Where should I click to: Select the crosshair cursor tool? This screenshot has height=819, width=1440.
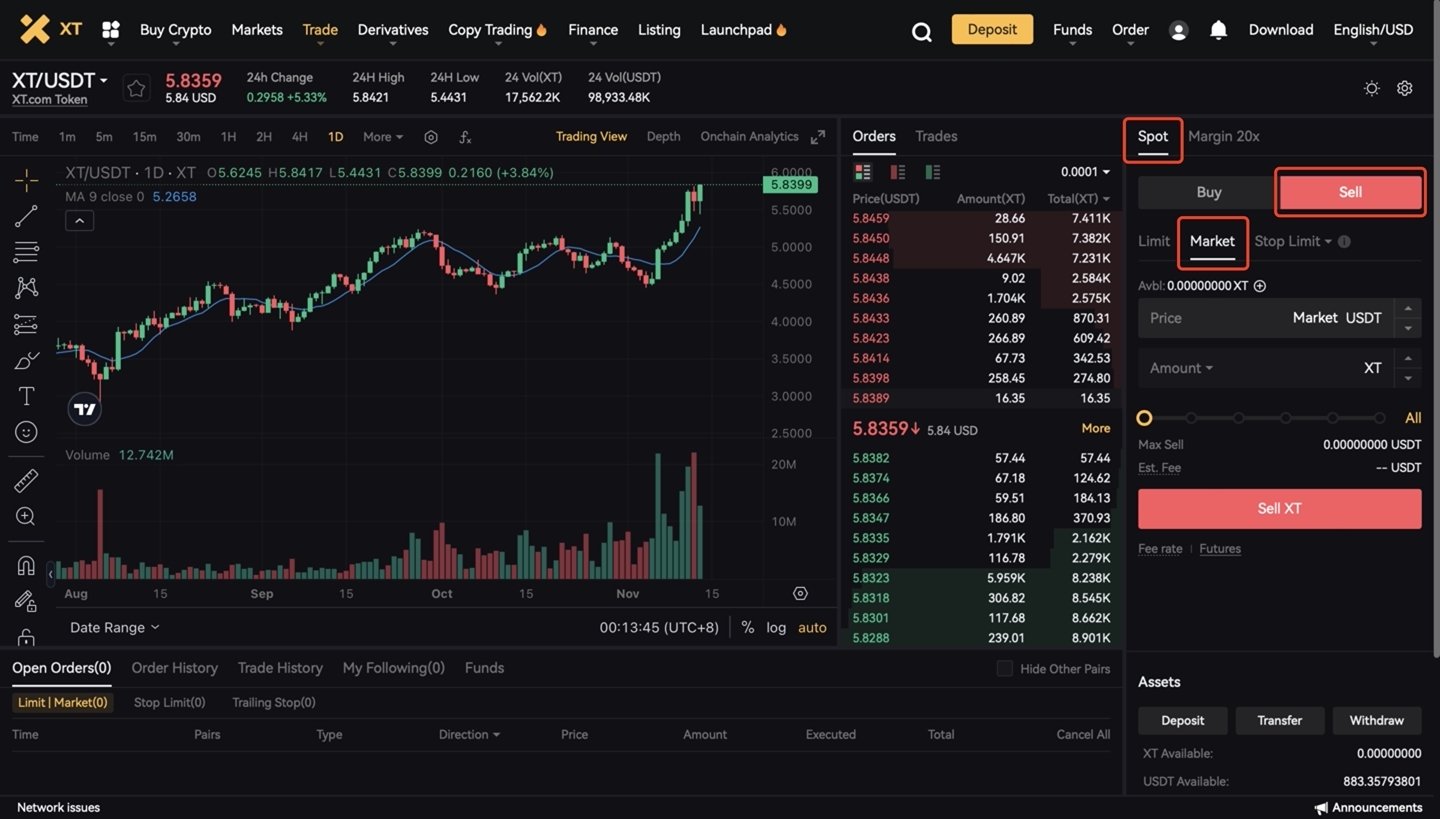click(26, 180)
